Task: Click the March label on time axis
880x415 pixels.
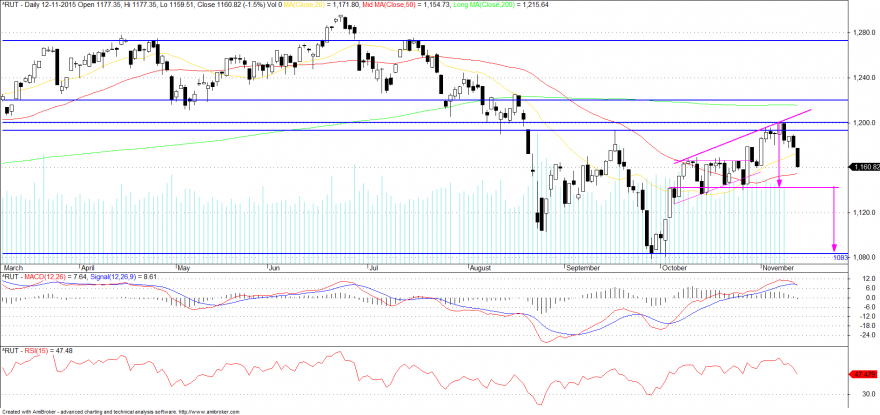Action: 14,267
